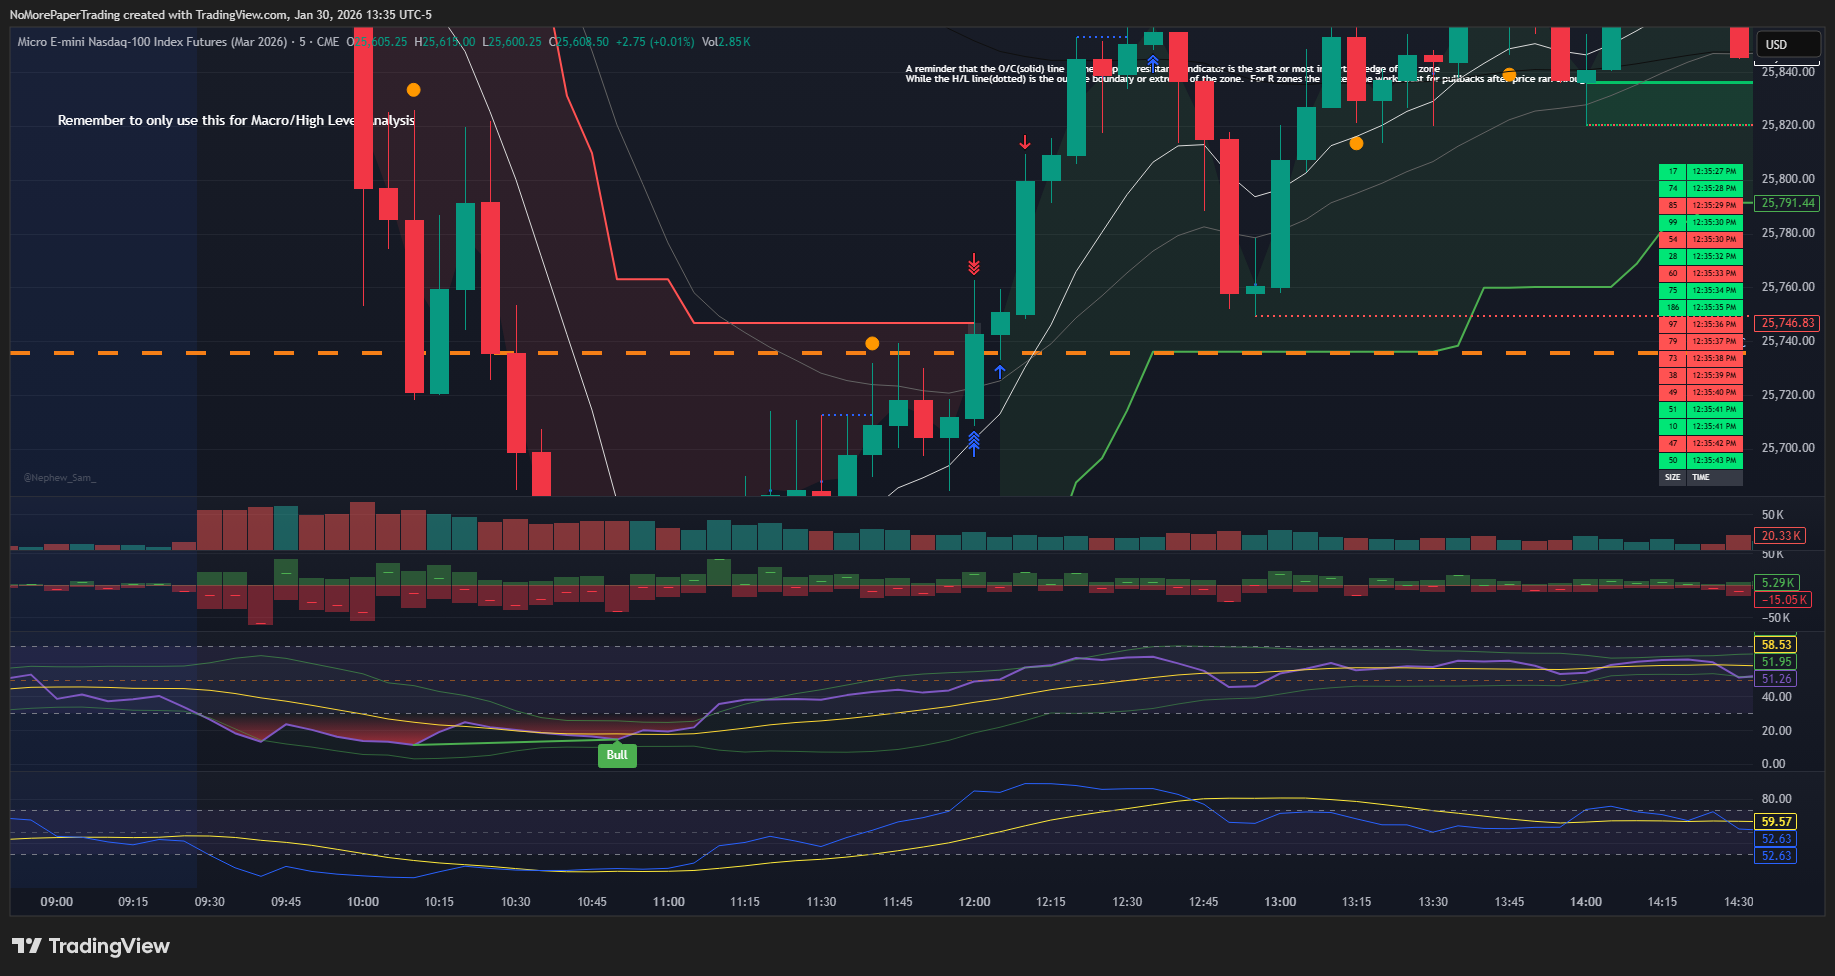1835x976 pixels.
Task: Click the blue triple up arrows below 12:00 candle
Action: (974, 443)
